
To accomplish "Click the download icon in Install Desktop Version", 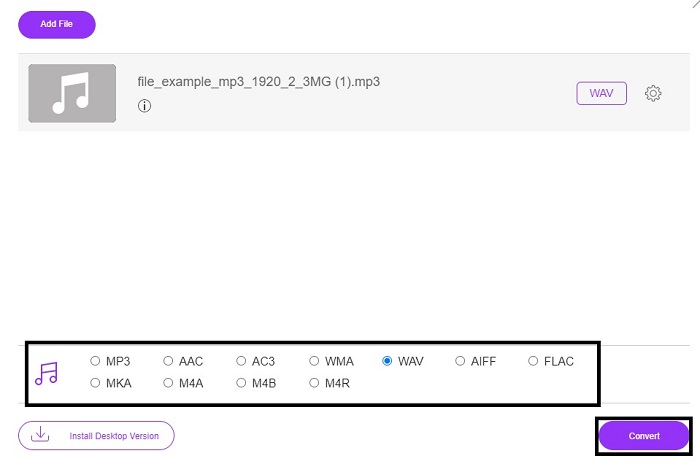I will (40, 434).
